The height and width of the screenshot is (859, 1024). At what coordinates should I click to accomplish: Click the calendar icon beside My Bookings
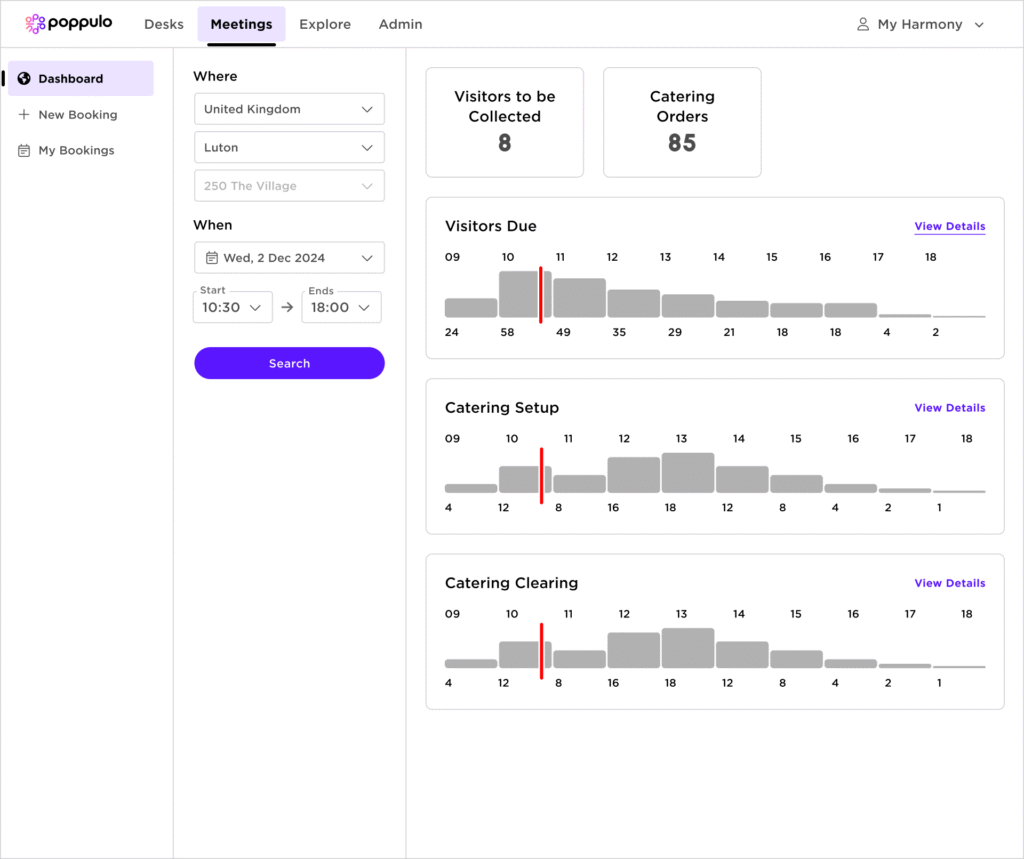tap(24, 151)
